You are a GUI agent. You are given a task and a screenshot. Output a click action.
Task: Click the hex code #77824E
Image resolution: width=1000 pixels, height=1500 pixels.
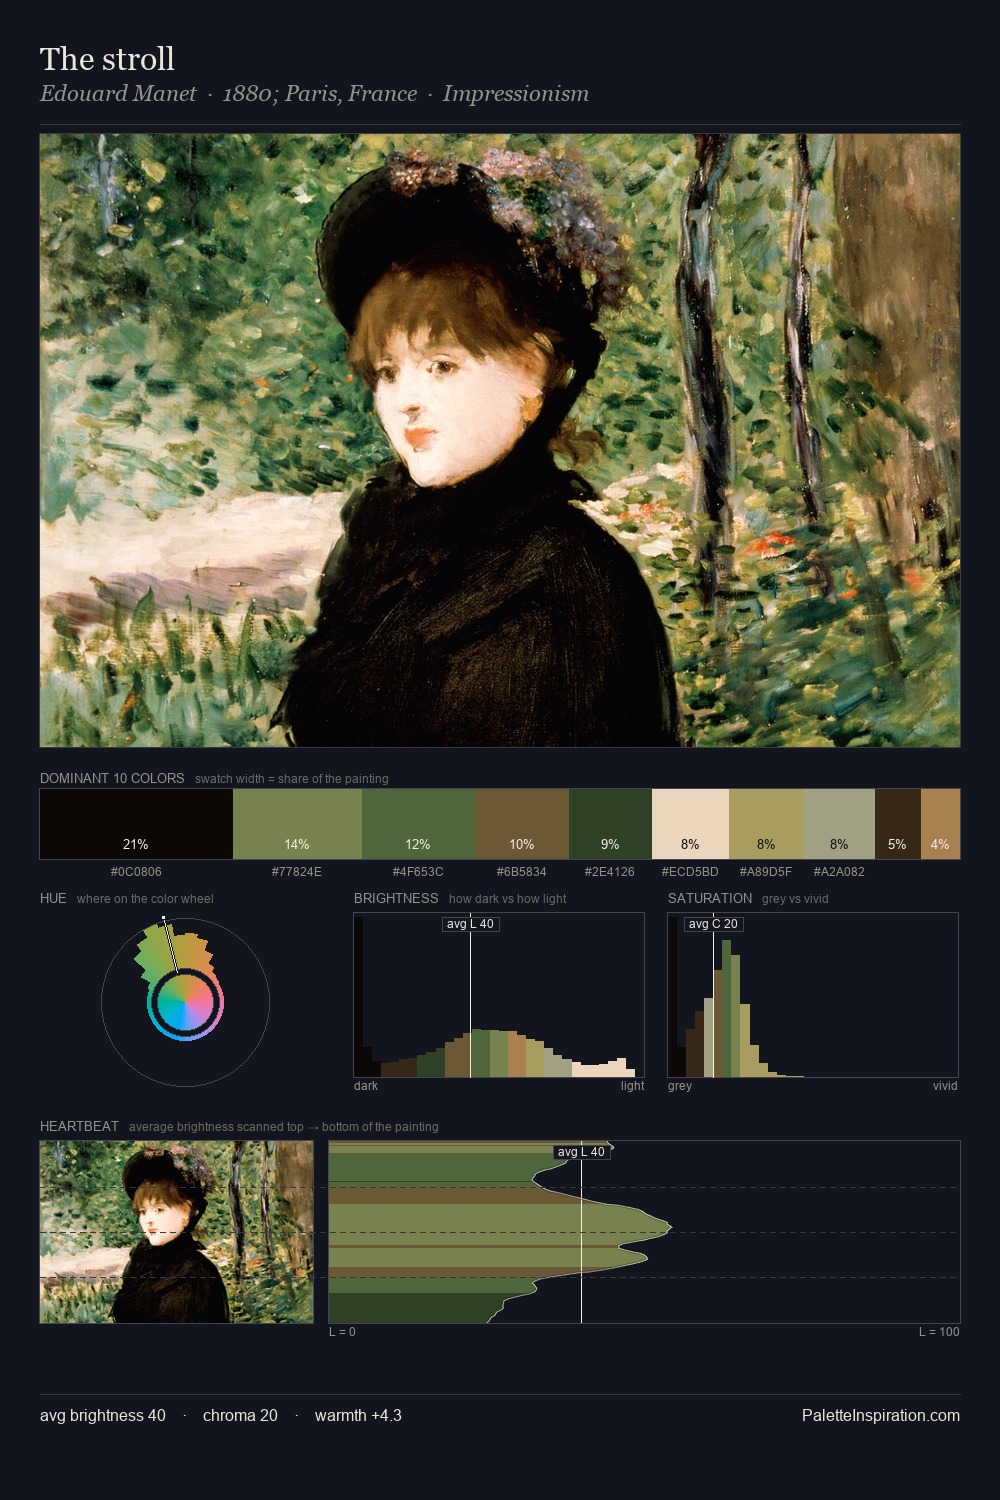[x=297, y=872]
